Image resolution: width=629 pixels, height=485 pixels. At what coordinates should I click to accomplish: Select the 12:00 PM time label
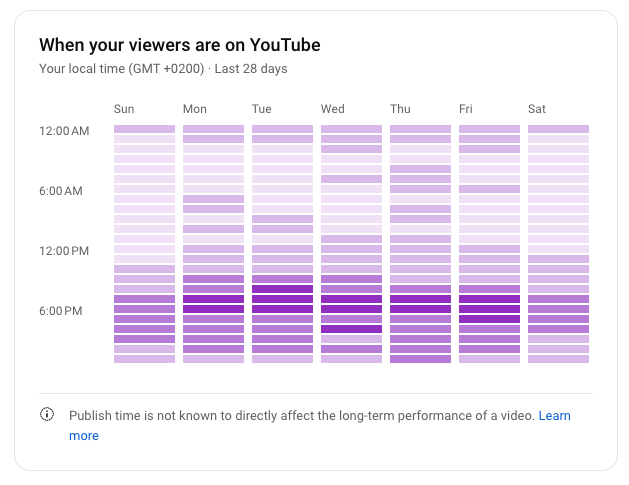point(64,251)
